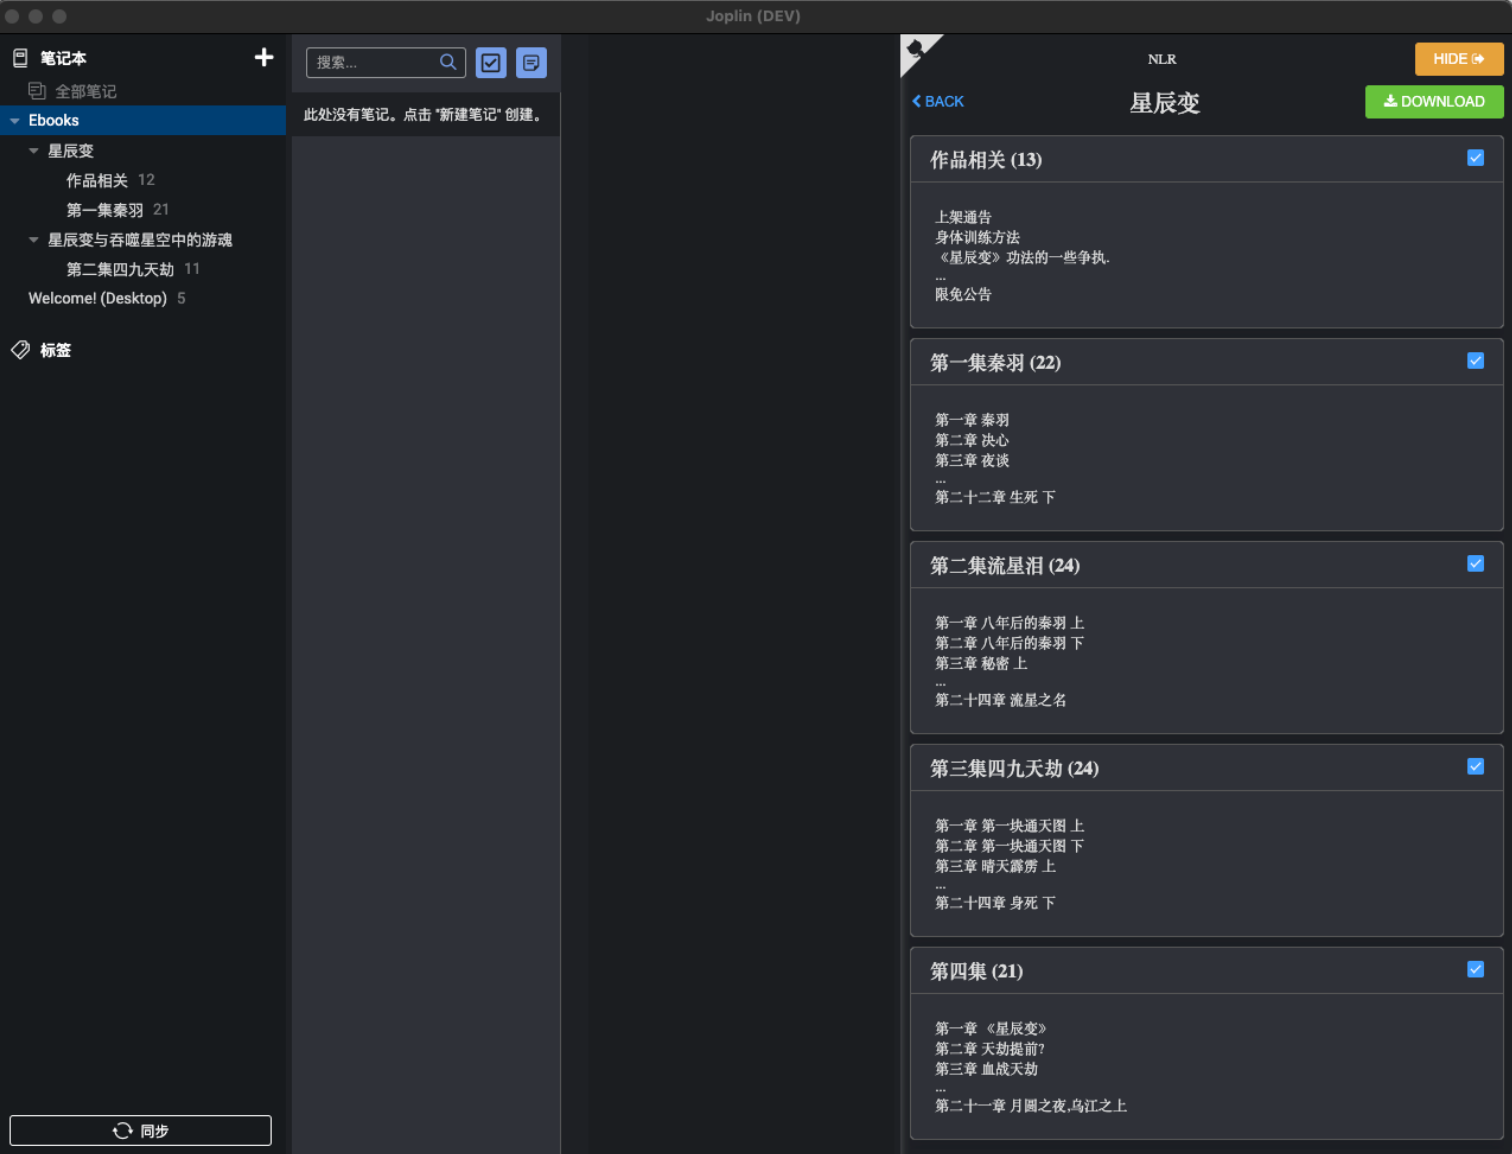The image size is (1512, 1154).
Task: Click the new note icon
Action: coord(531,63)
